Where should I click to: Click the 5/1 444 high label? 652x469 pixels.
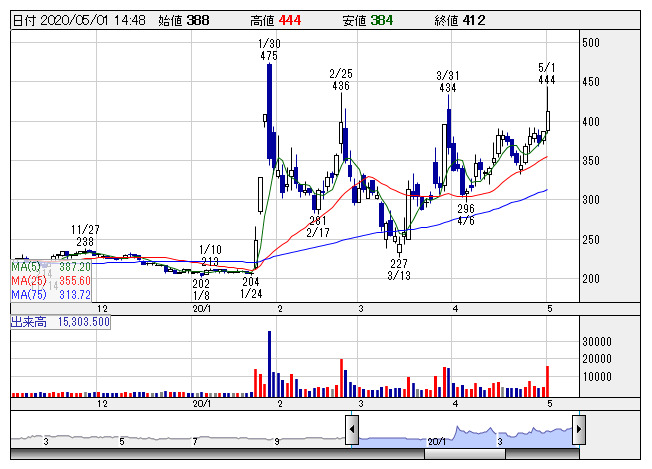[546, 73]
